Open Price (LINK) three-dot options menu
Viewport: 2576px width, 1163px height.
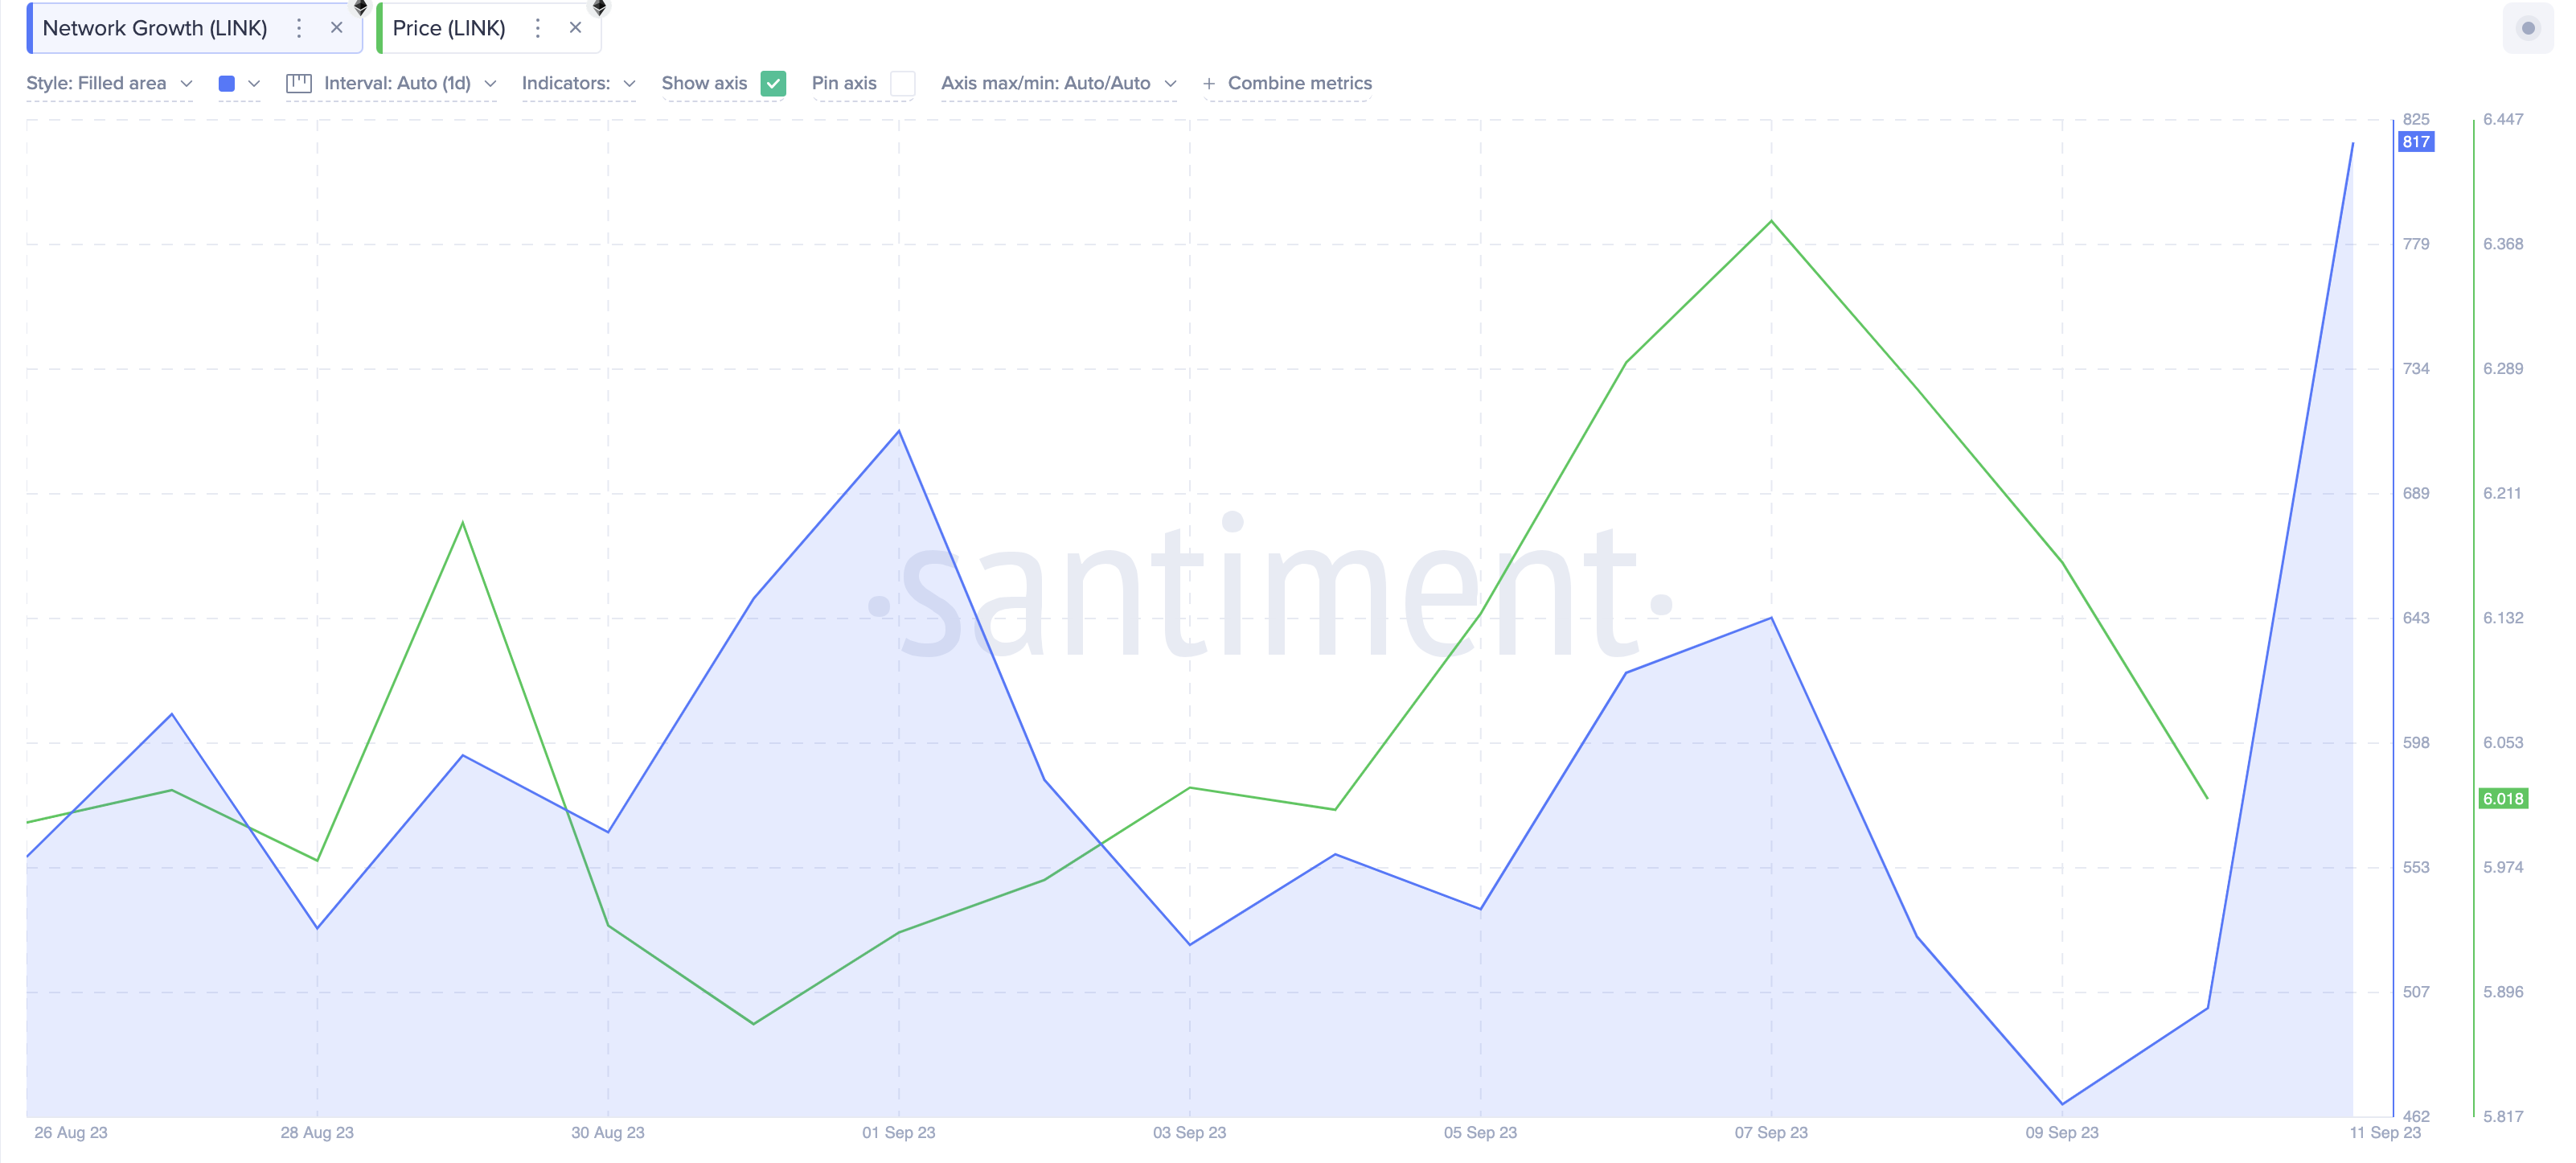coord(538,28)
